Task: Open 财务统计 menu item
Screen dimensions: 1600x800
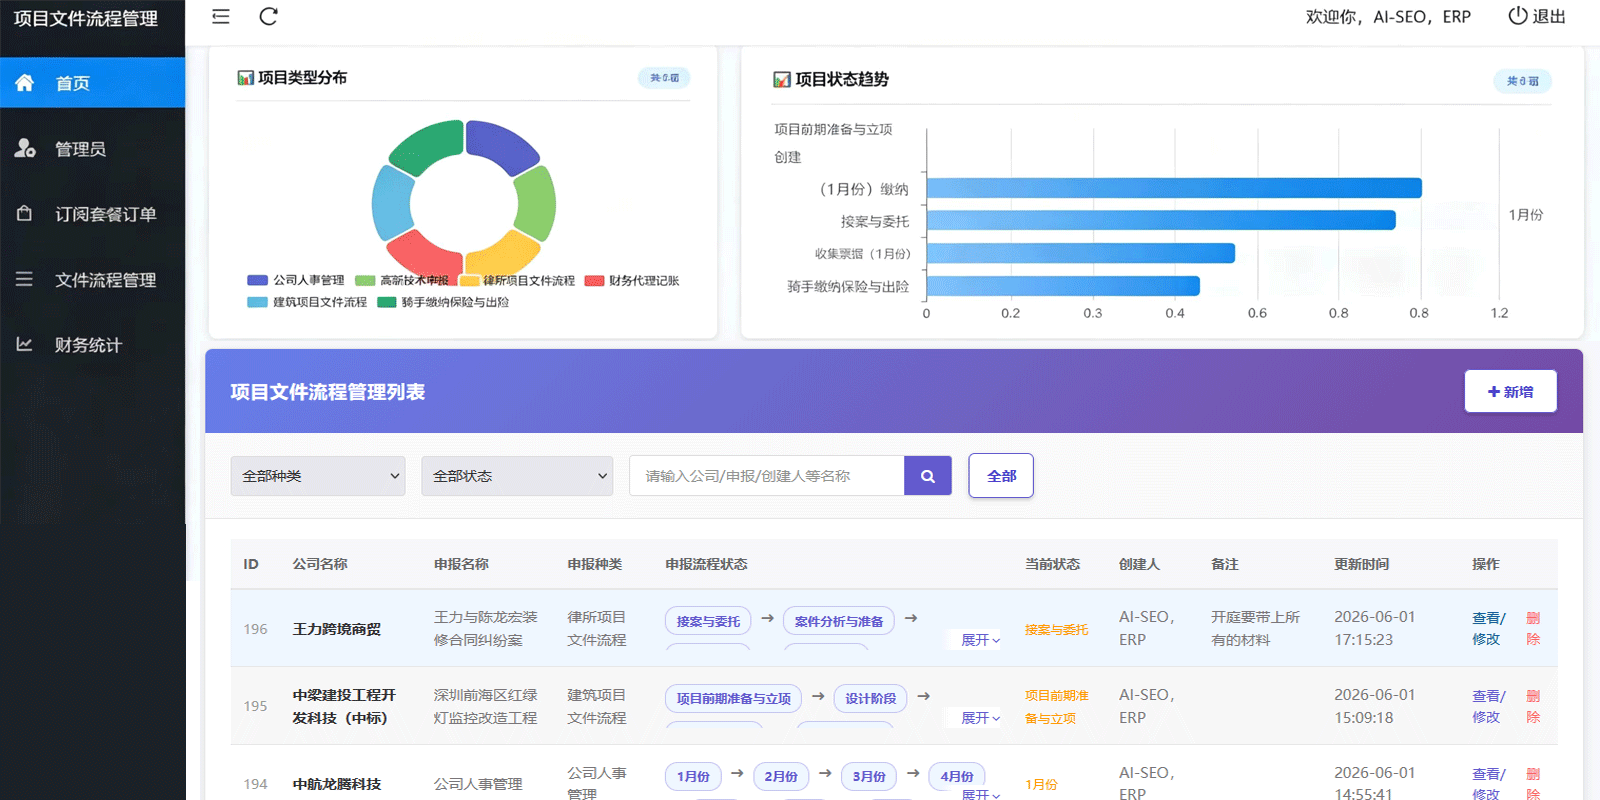Action: click(x=92, y=344)
